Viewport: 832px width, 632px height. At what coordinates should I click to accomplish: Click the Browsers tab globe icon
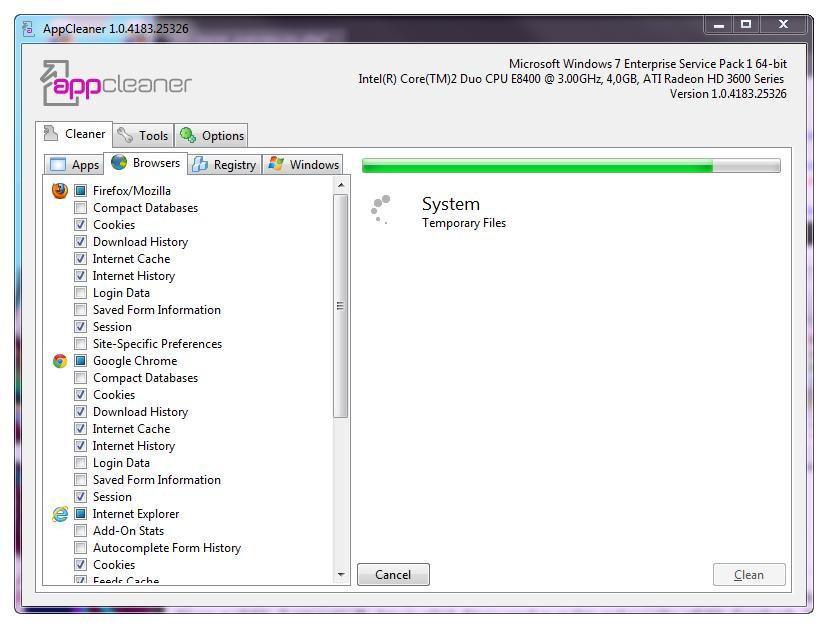pyautogui.click(x=119, y=162)
